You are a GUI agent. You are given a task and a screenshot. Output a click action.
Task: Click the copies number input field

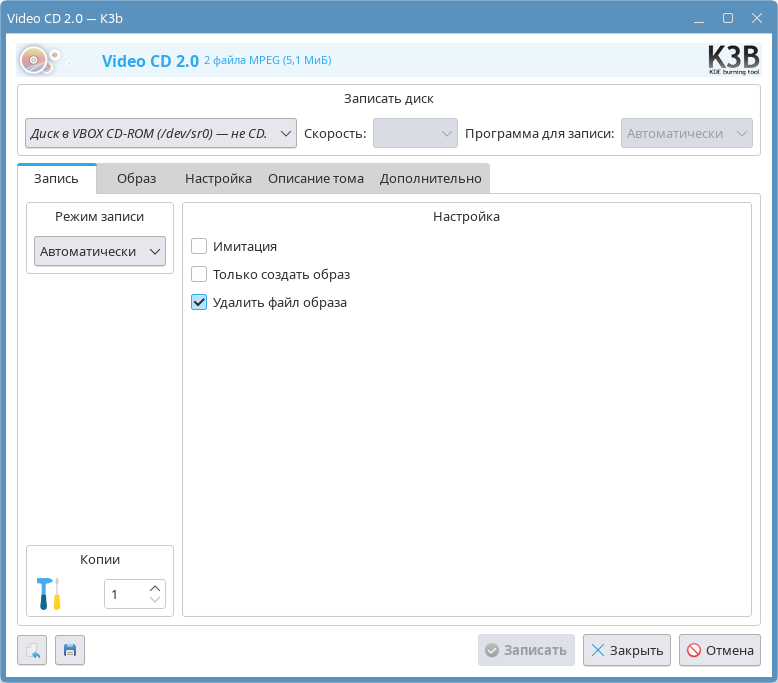pos(125,594)
